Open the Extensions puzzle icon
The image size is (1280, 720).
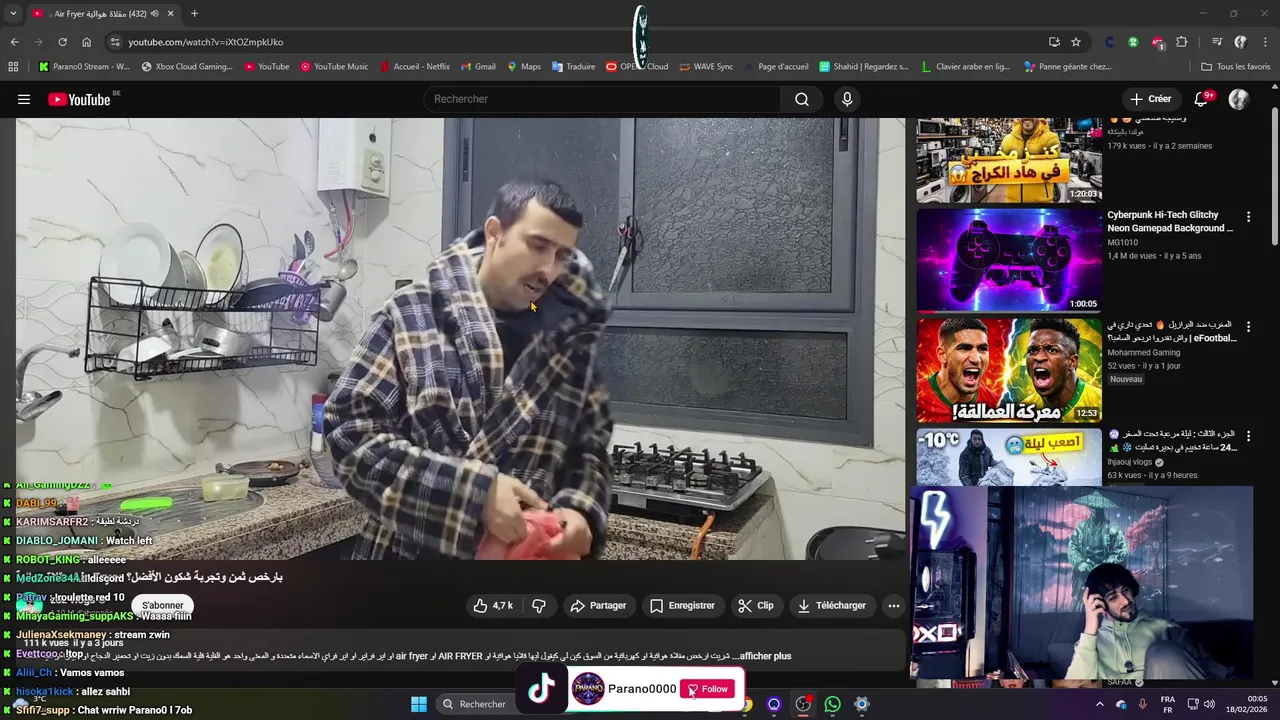[1181, 42]
